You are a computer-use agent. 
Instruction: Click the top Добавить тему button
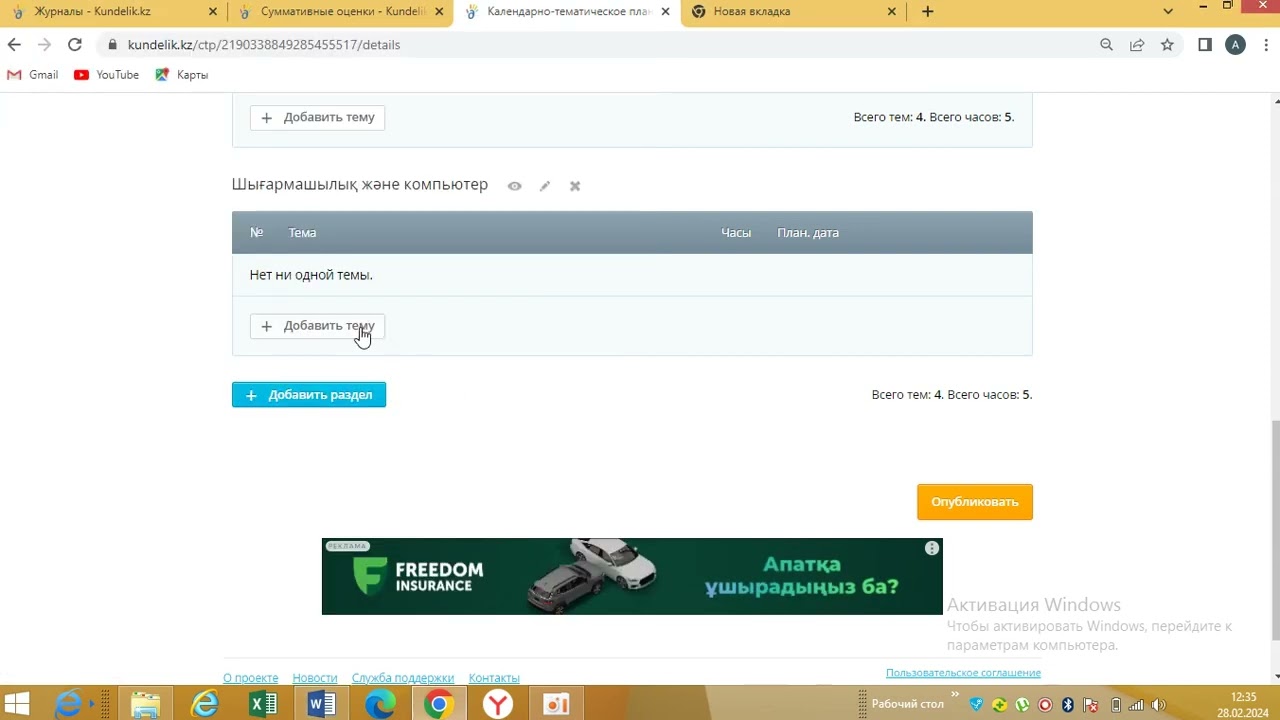(317, 117)
